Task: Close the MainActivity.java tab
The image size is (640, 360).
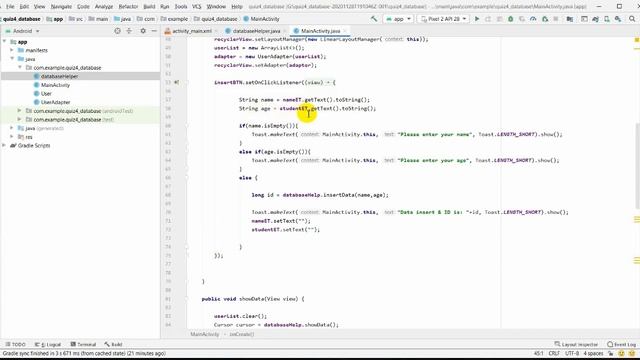Action: (345, 31)
